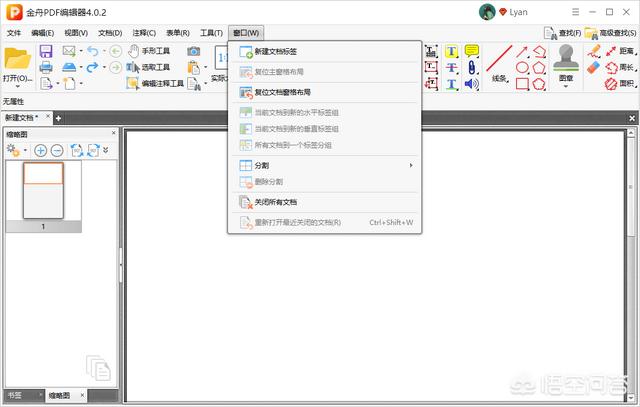Viewport: 640px width, 407px height.
Task: Click the Snapshot camera icon
Action: (x=193, y=51)
